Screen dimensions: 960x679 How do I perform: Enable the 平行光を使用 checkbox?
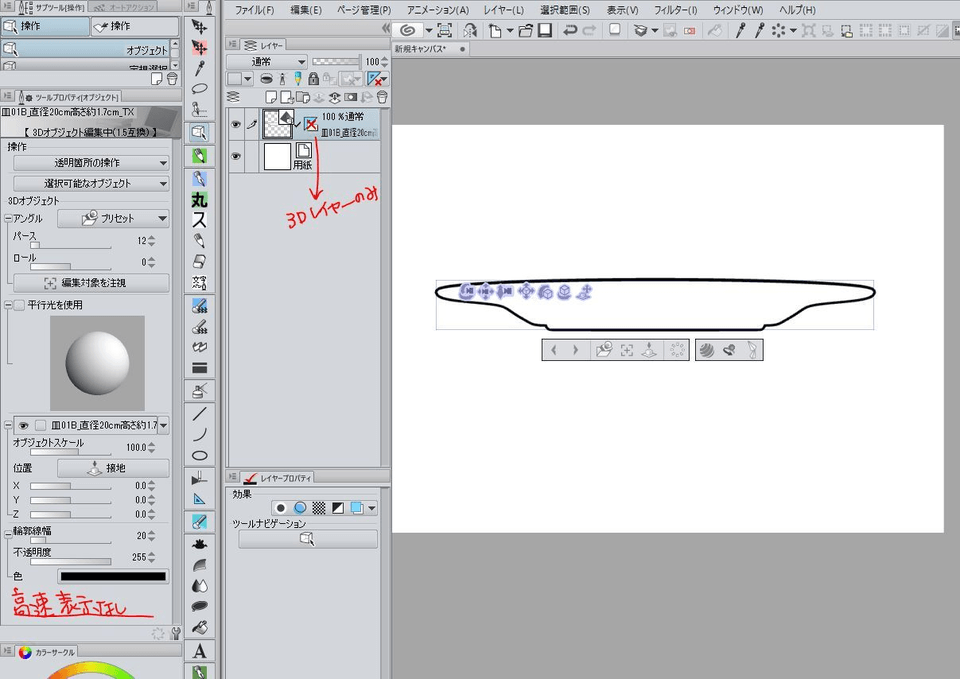[x=18, y=305]
